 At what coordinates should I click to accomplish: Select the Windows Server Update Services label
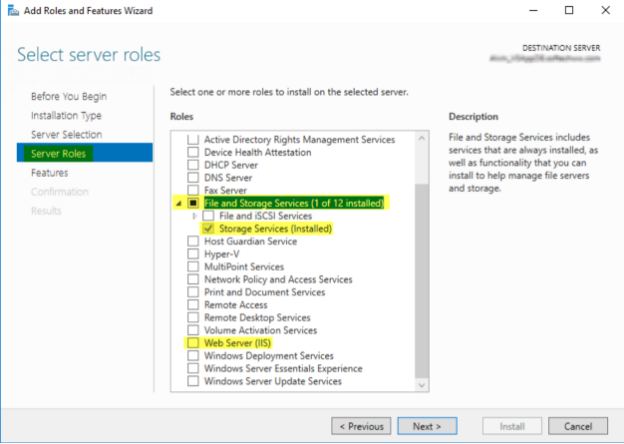click(272, 381)
